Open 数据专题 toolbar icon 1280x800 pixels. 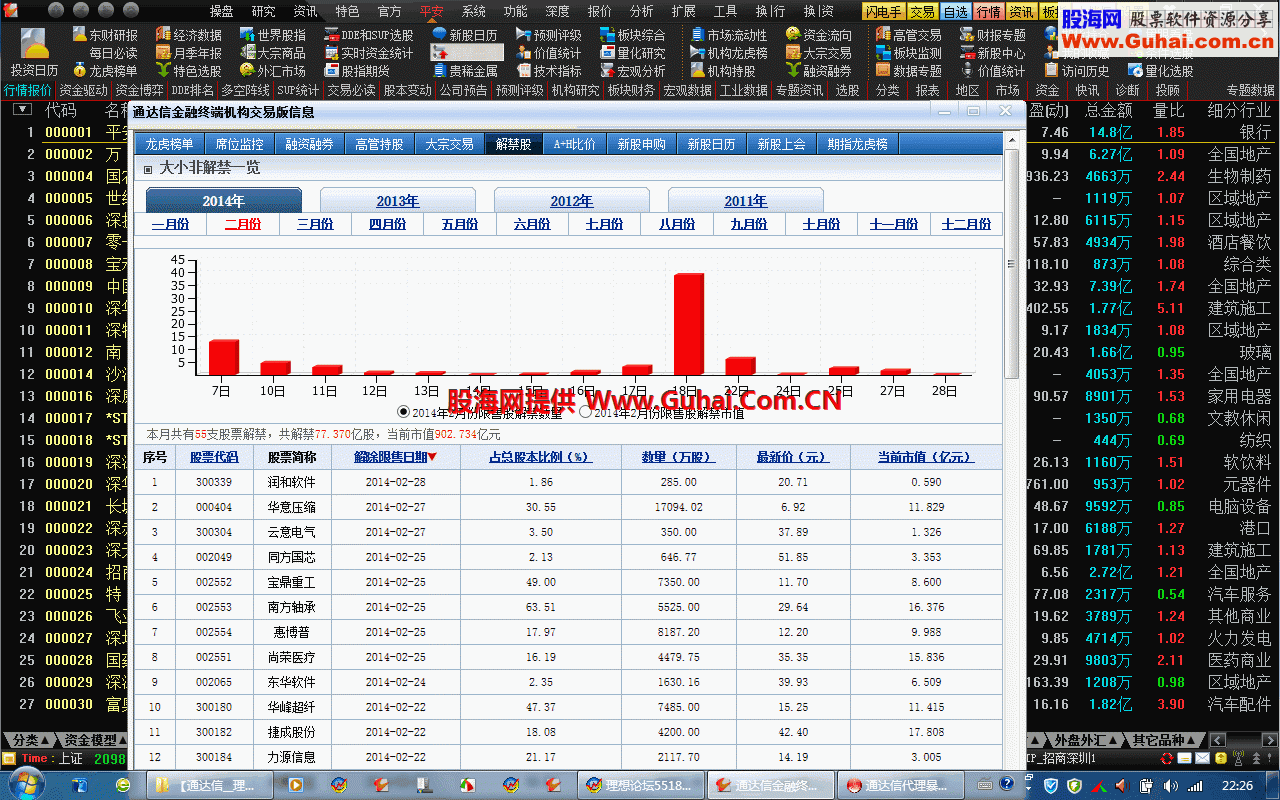[x=909, y=71]
